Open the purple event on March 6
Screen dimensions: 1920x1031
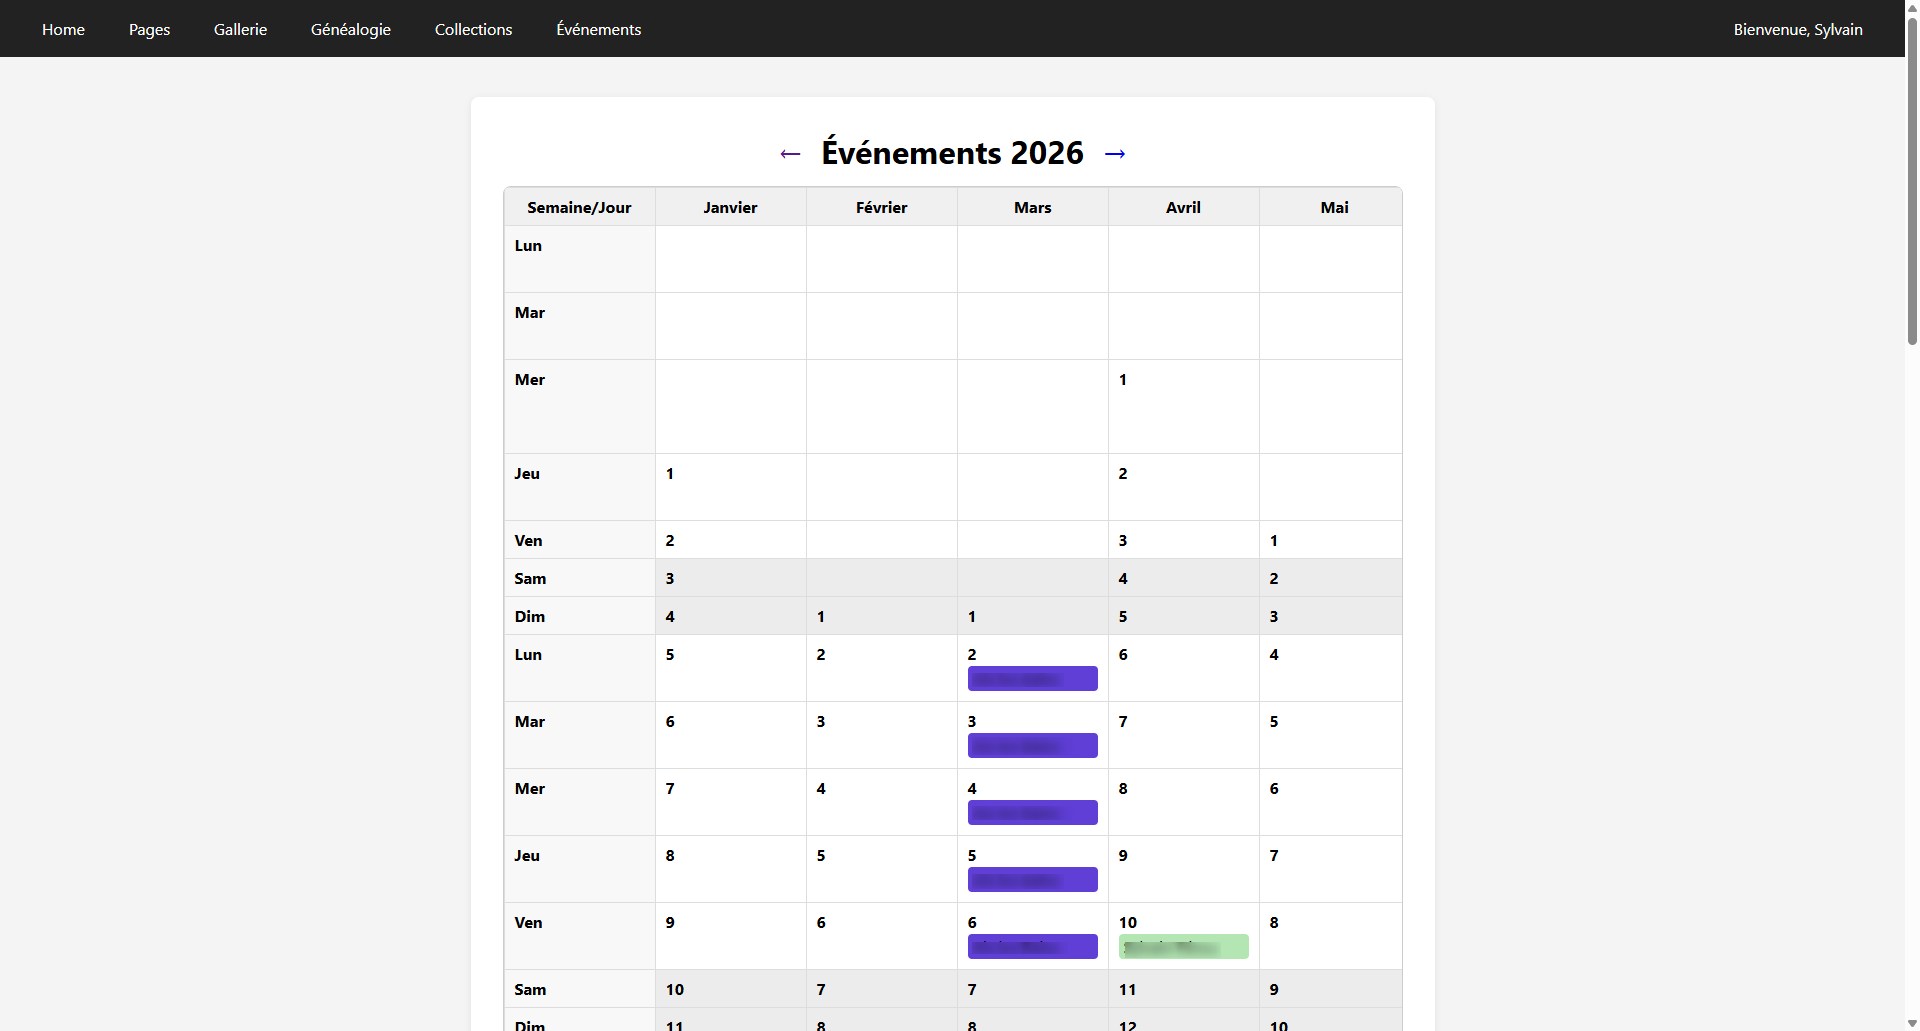coord(1032,946)
